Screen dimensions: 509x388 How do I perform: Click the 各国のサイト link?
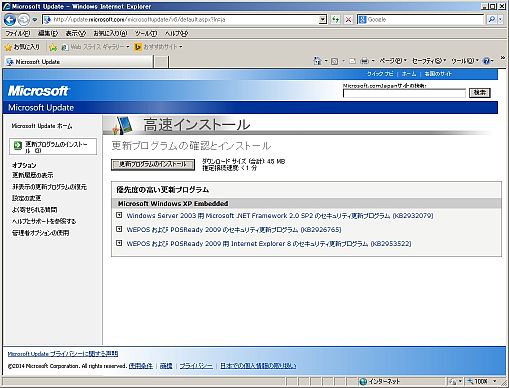tap(438, 74)
